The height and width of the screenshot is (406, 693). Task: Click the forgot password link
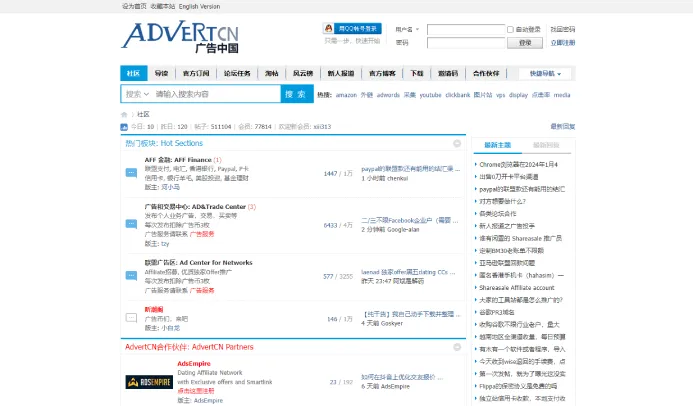coord(563,30)
